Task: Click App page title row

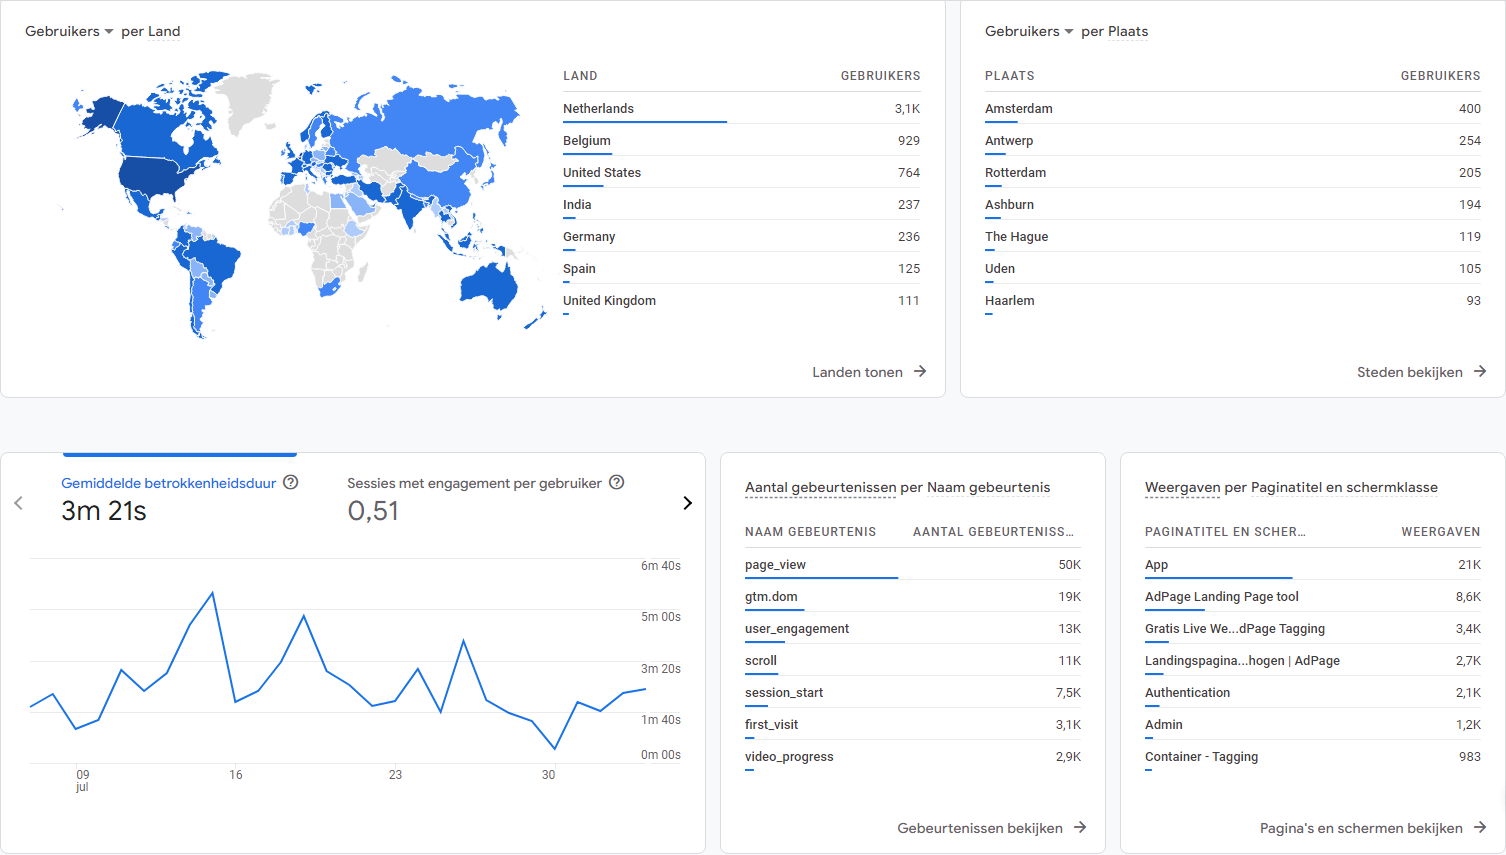Action: (x=1313, y=564)
